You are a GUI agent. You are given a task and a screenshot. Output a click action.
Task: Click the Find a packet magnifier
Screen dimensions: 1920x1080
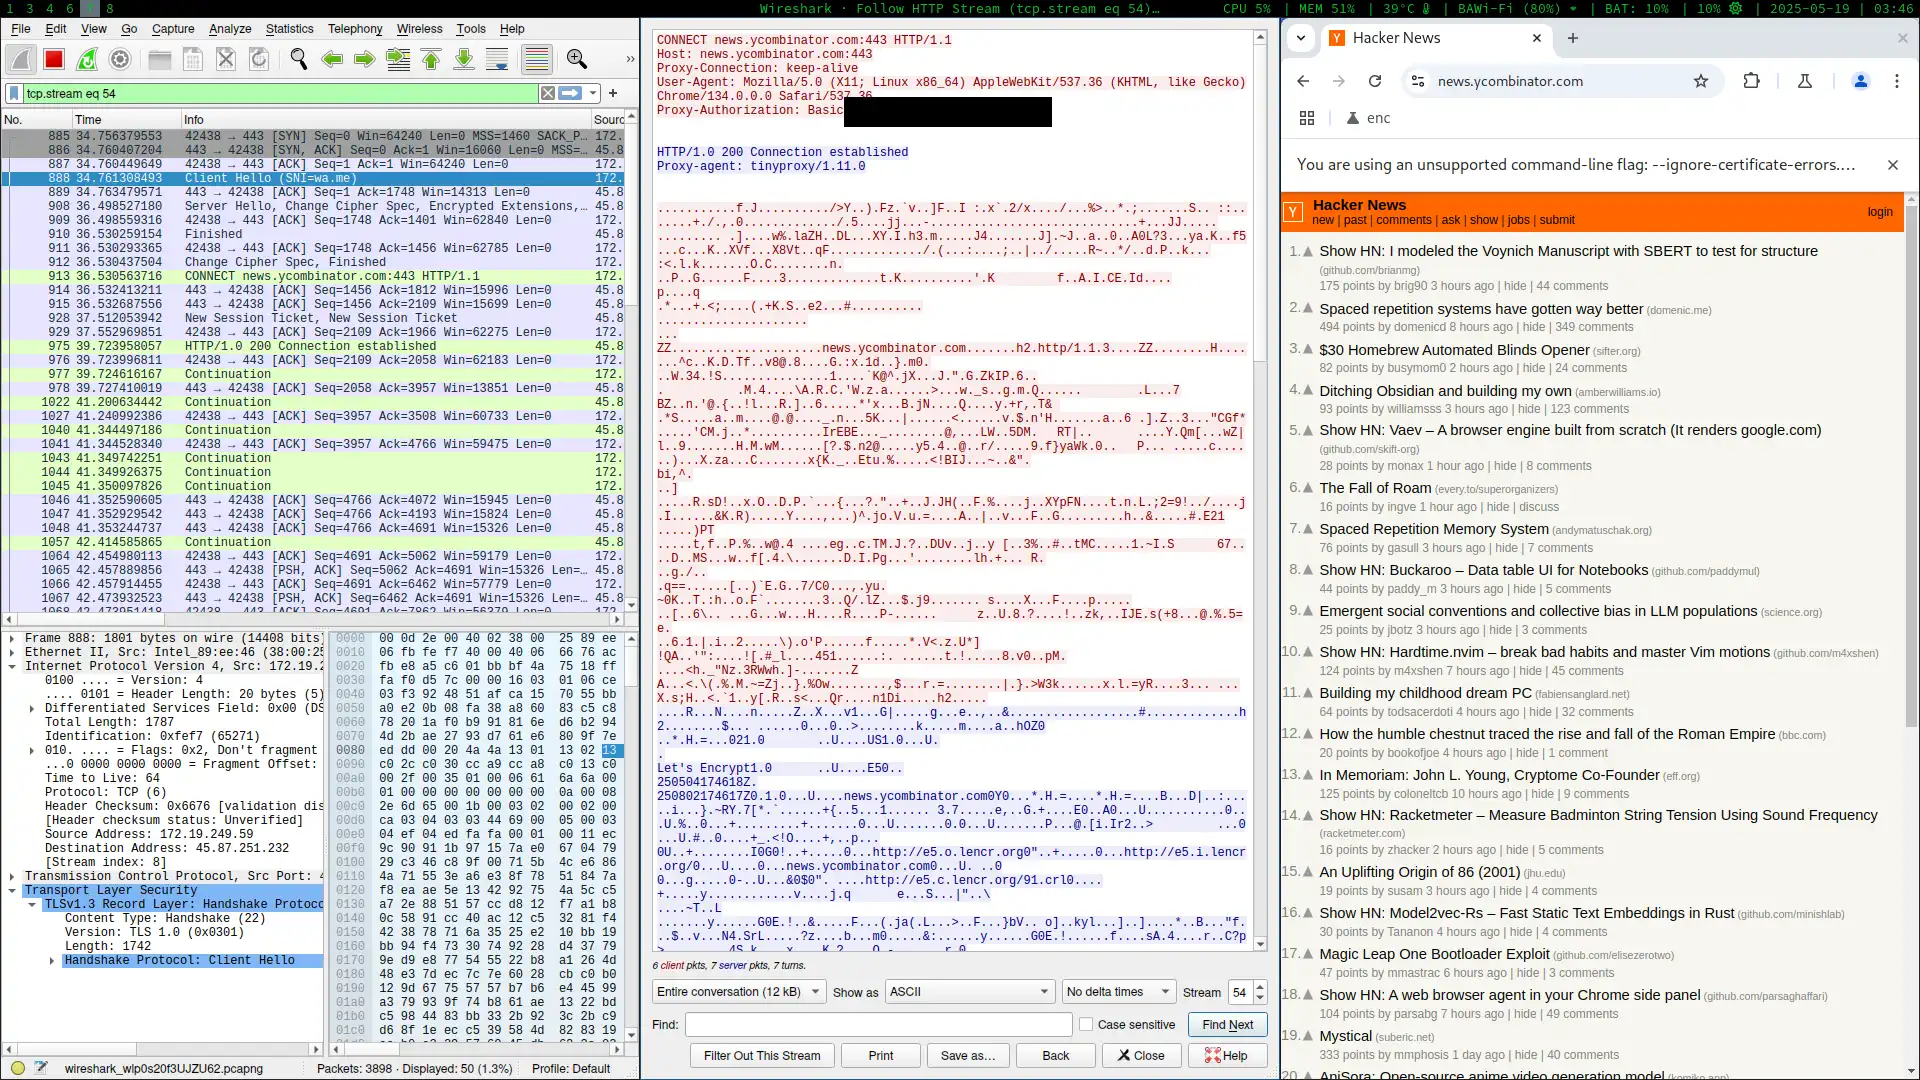[x=298, y=60]
